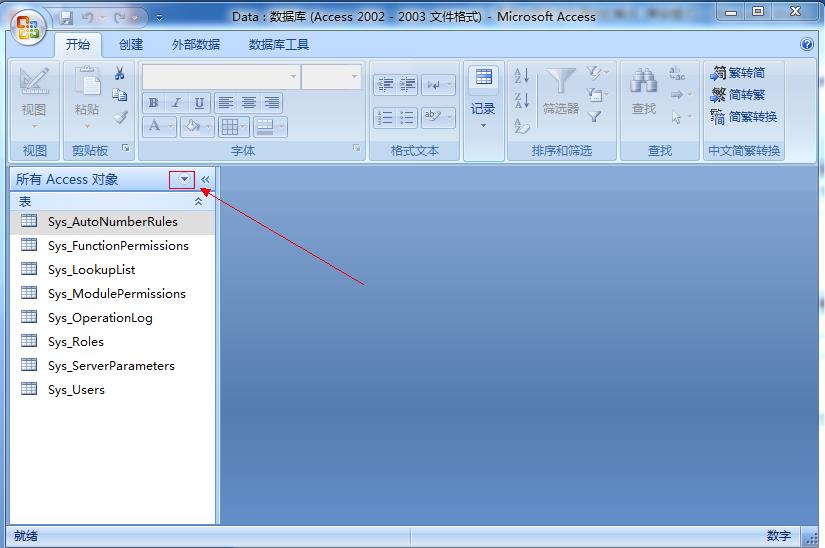Click the 简繁转换 button
This screenshot has height=548, width=825.
point(743,117)
